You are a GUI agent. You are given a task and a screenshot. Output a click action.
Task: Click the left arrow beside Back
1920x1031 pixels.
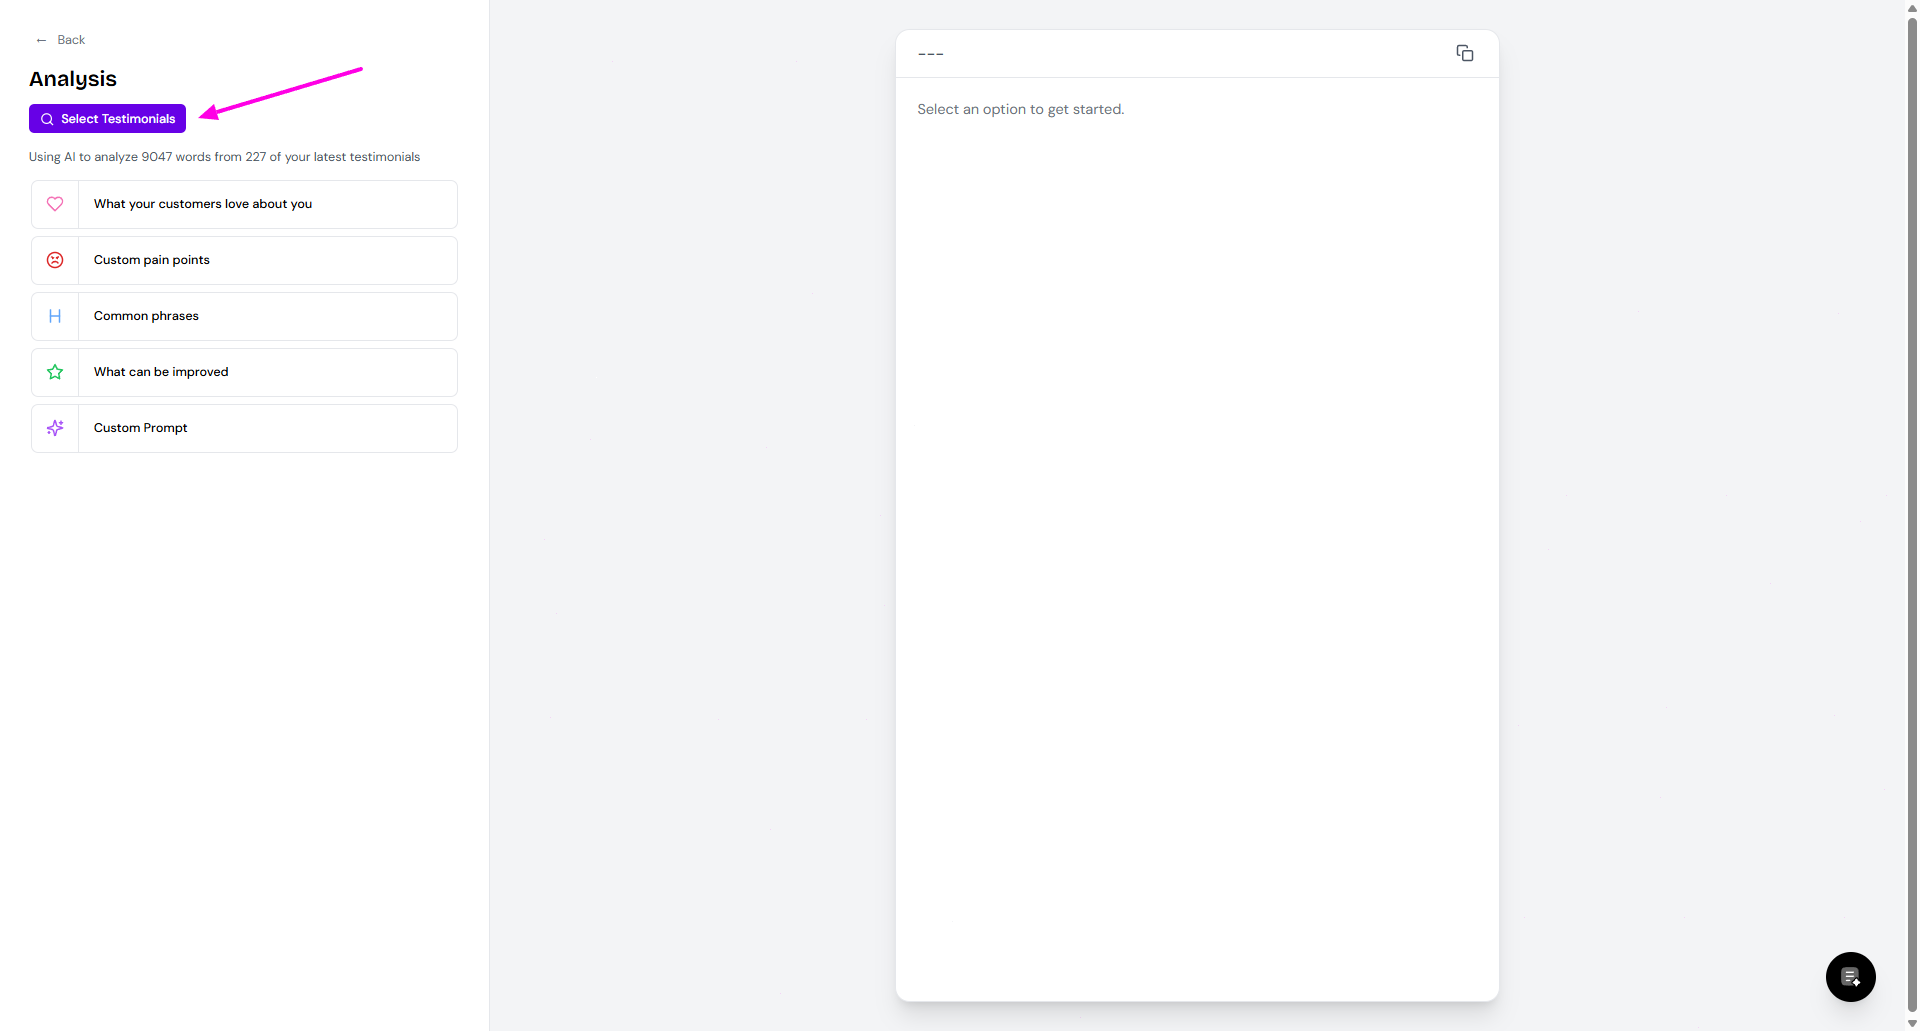[41, 40]
